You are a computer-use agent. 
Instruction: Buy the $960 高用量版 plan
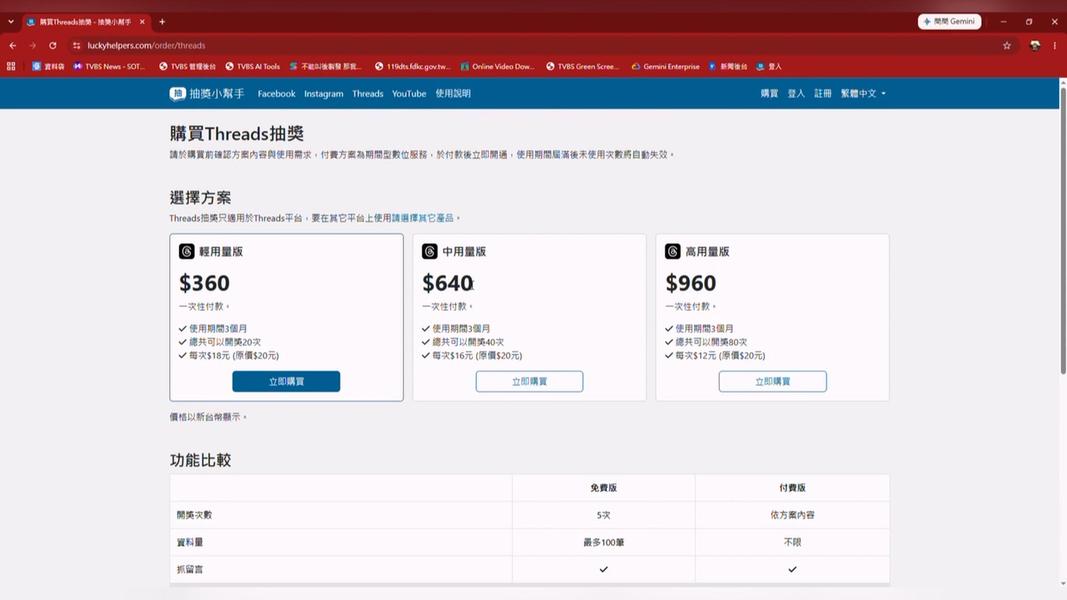tap(772, 381)
